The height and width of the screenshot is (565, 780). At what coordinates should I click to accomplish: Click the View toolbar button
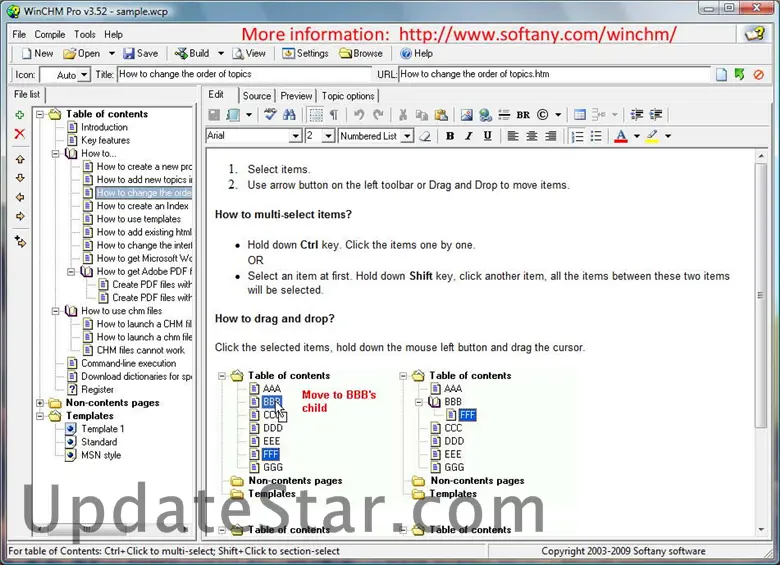tap(249, 53)
